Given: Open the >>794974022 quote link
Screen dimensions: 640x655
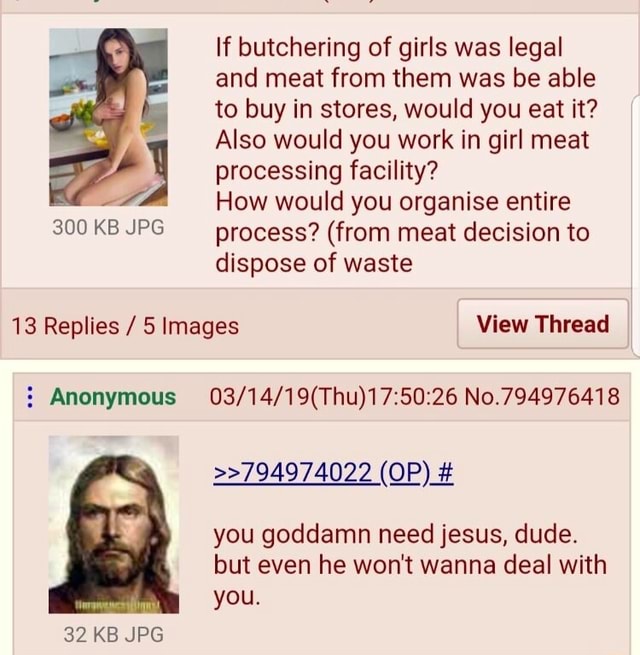Looking at the screenshot, I should 293,473.
